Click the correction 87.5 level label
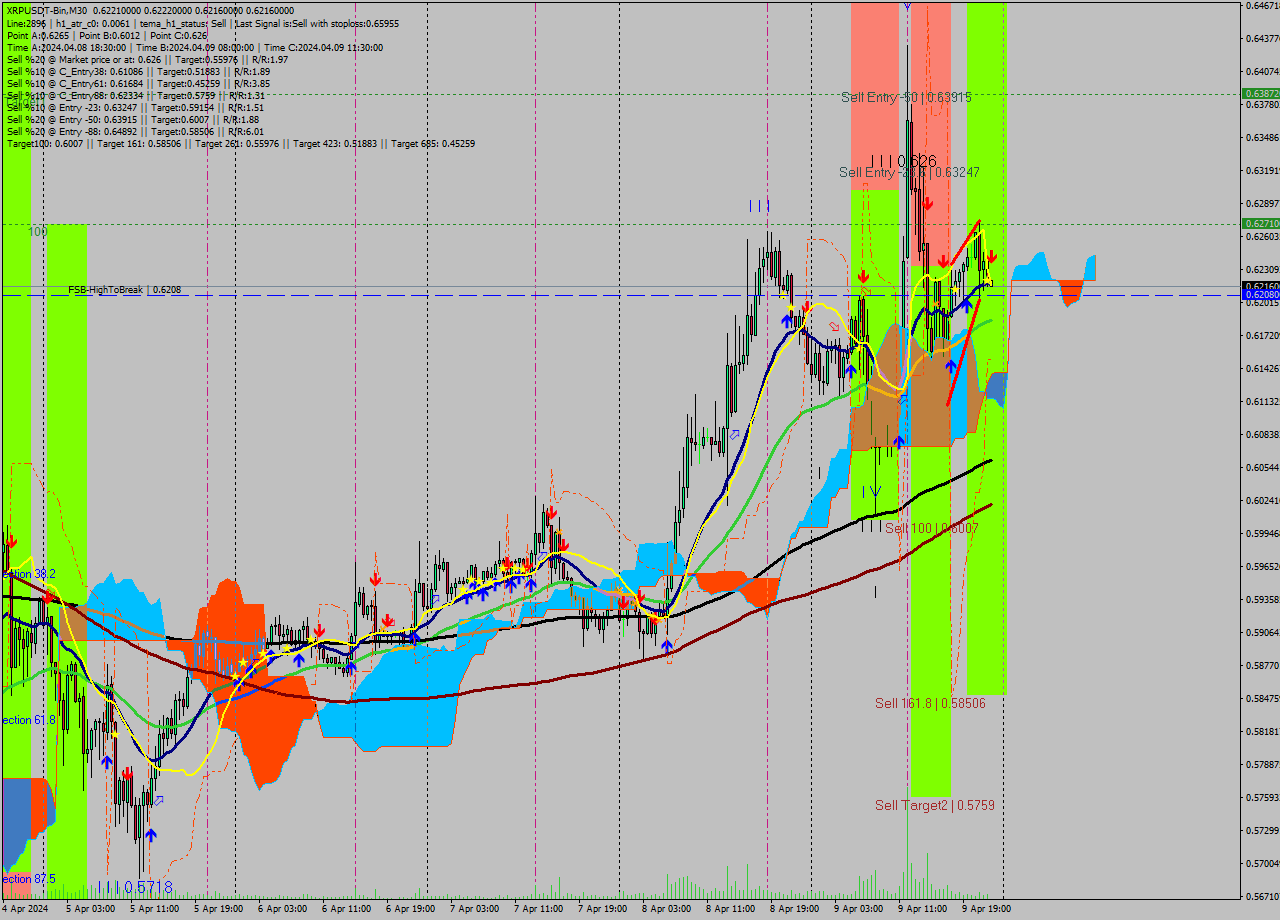This screenshot has width=1280, height=920. click(28, 879)
